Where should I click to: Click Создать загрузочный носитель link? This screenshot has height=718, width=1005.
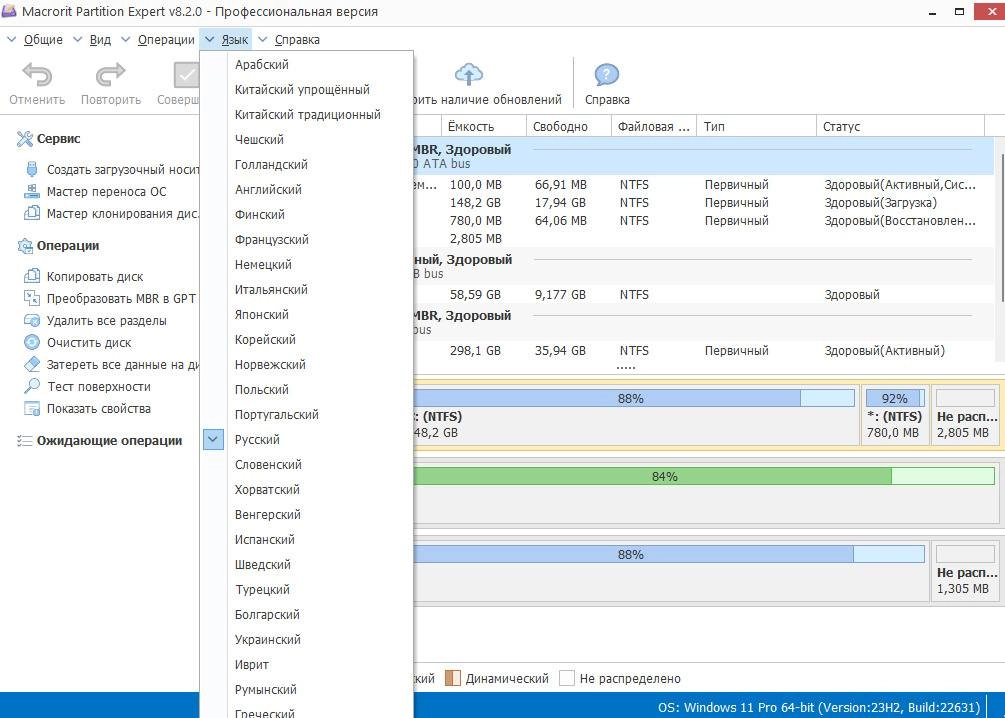coord(122,169)
